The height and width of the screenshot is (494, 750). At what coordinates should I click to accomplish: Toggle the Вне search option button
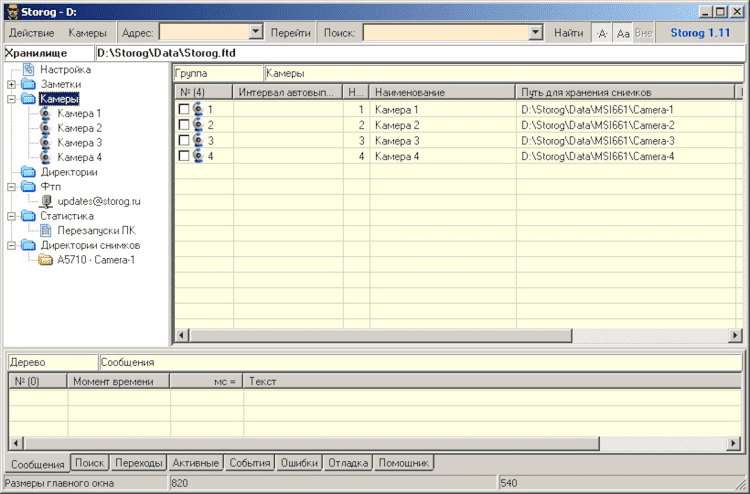tap(644, 33)
